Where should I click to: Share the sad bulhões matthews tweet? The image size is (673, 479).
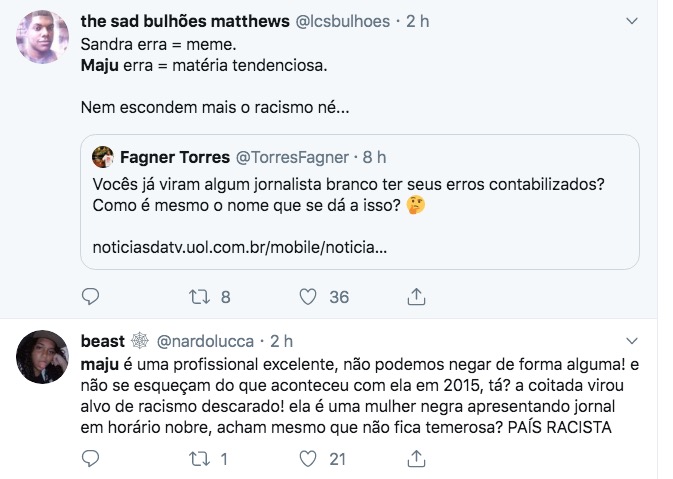coord(417,296)
